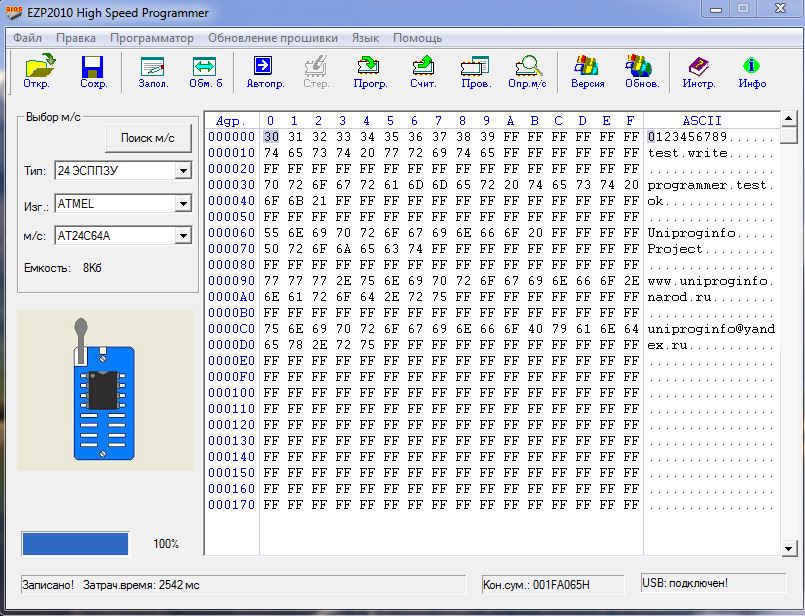Image resolution: width=805 pixels, height=616 pixels.
Task: Save the buffer with the Сохр. icon
Action: (93, 72)
